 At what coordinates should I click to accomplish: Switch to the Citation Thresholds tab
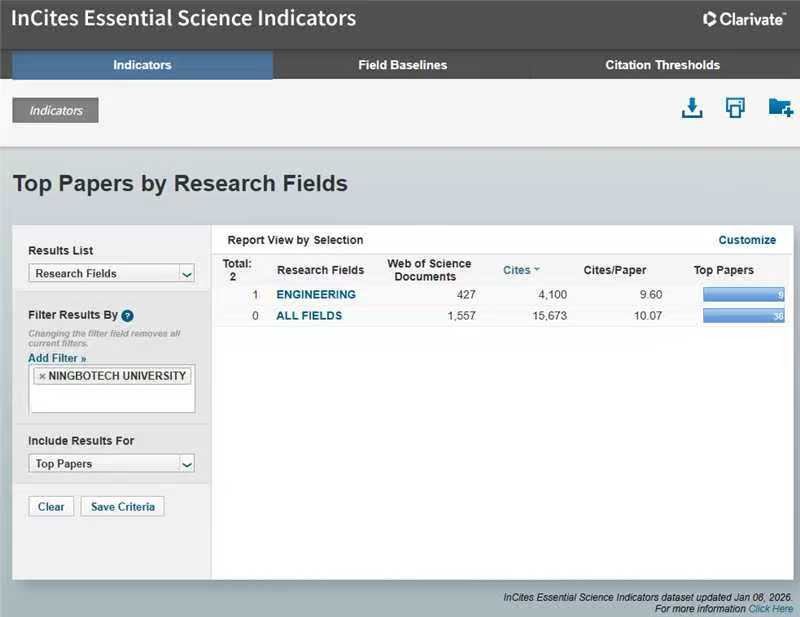coord(662,65)
